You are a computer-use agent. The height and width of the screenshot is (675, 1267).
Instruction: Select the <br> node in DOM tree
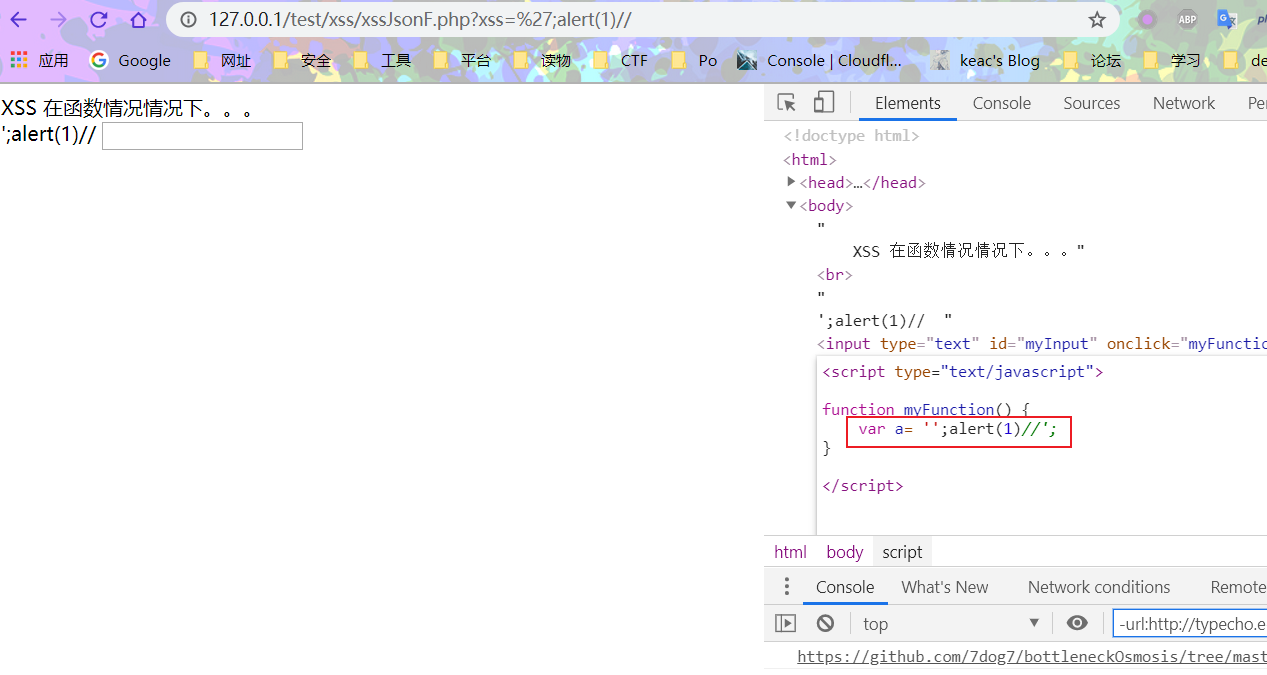coord(835,274)
